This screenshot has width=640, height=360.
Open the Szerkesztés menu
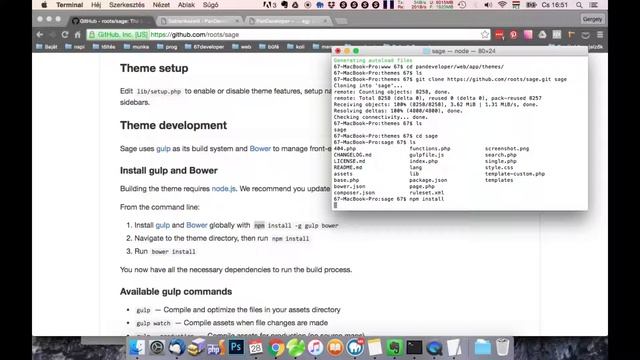(127, 5)
